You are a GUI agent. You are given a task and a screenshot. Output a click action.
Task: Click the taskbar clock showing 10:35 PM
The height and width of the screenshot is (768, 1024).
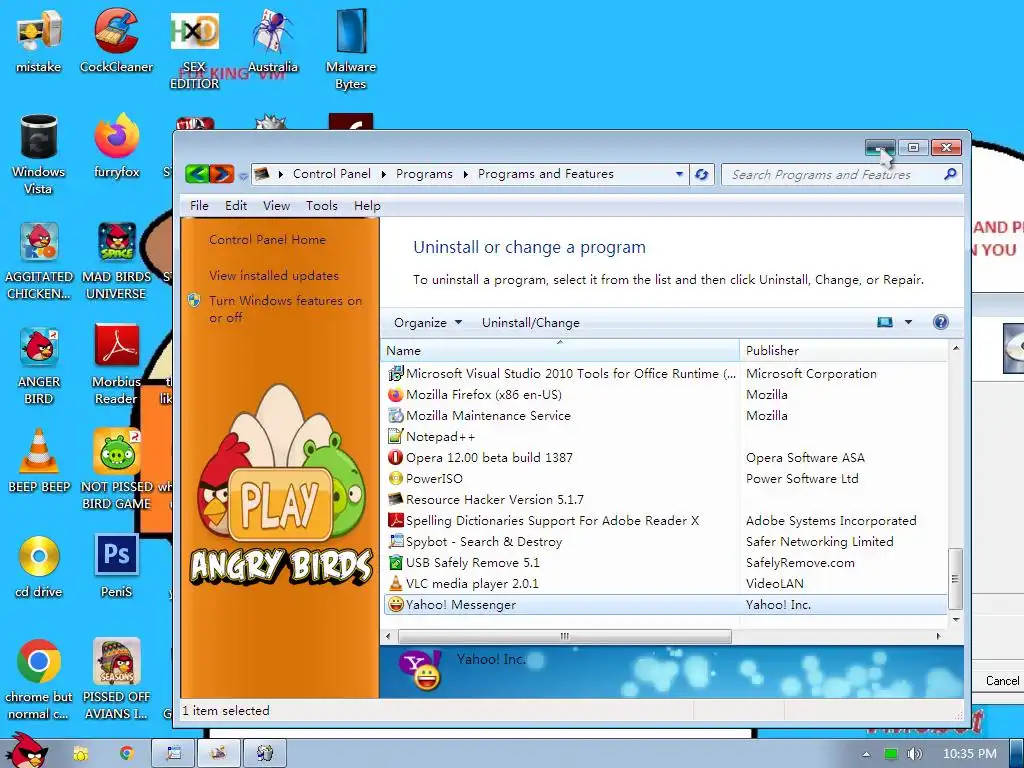[969, 754]
